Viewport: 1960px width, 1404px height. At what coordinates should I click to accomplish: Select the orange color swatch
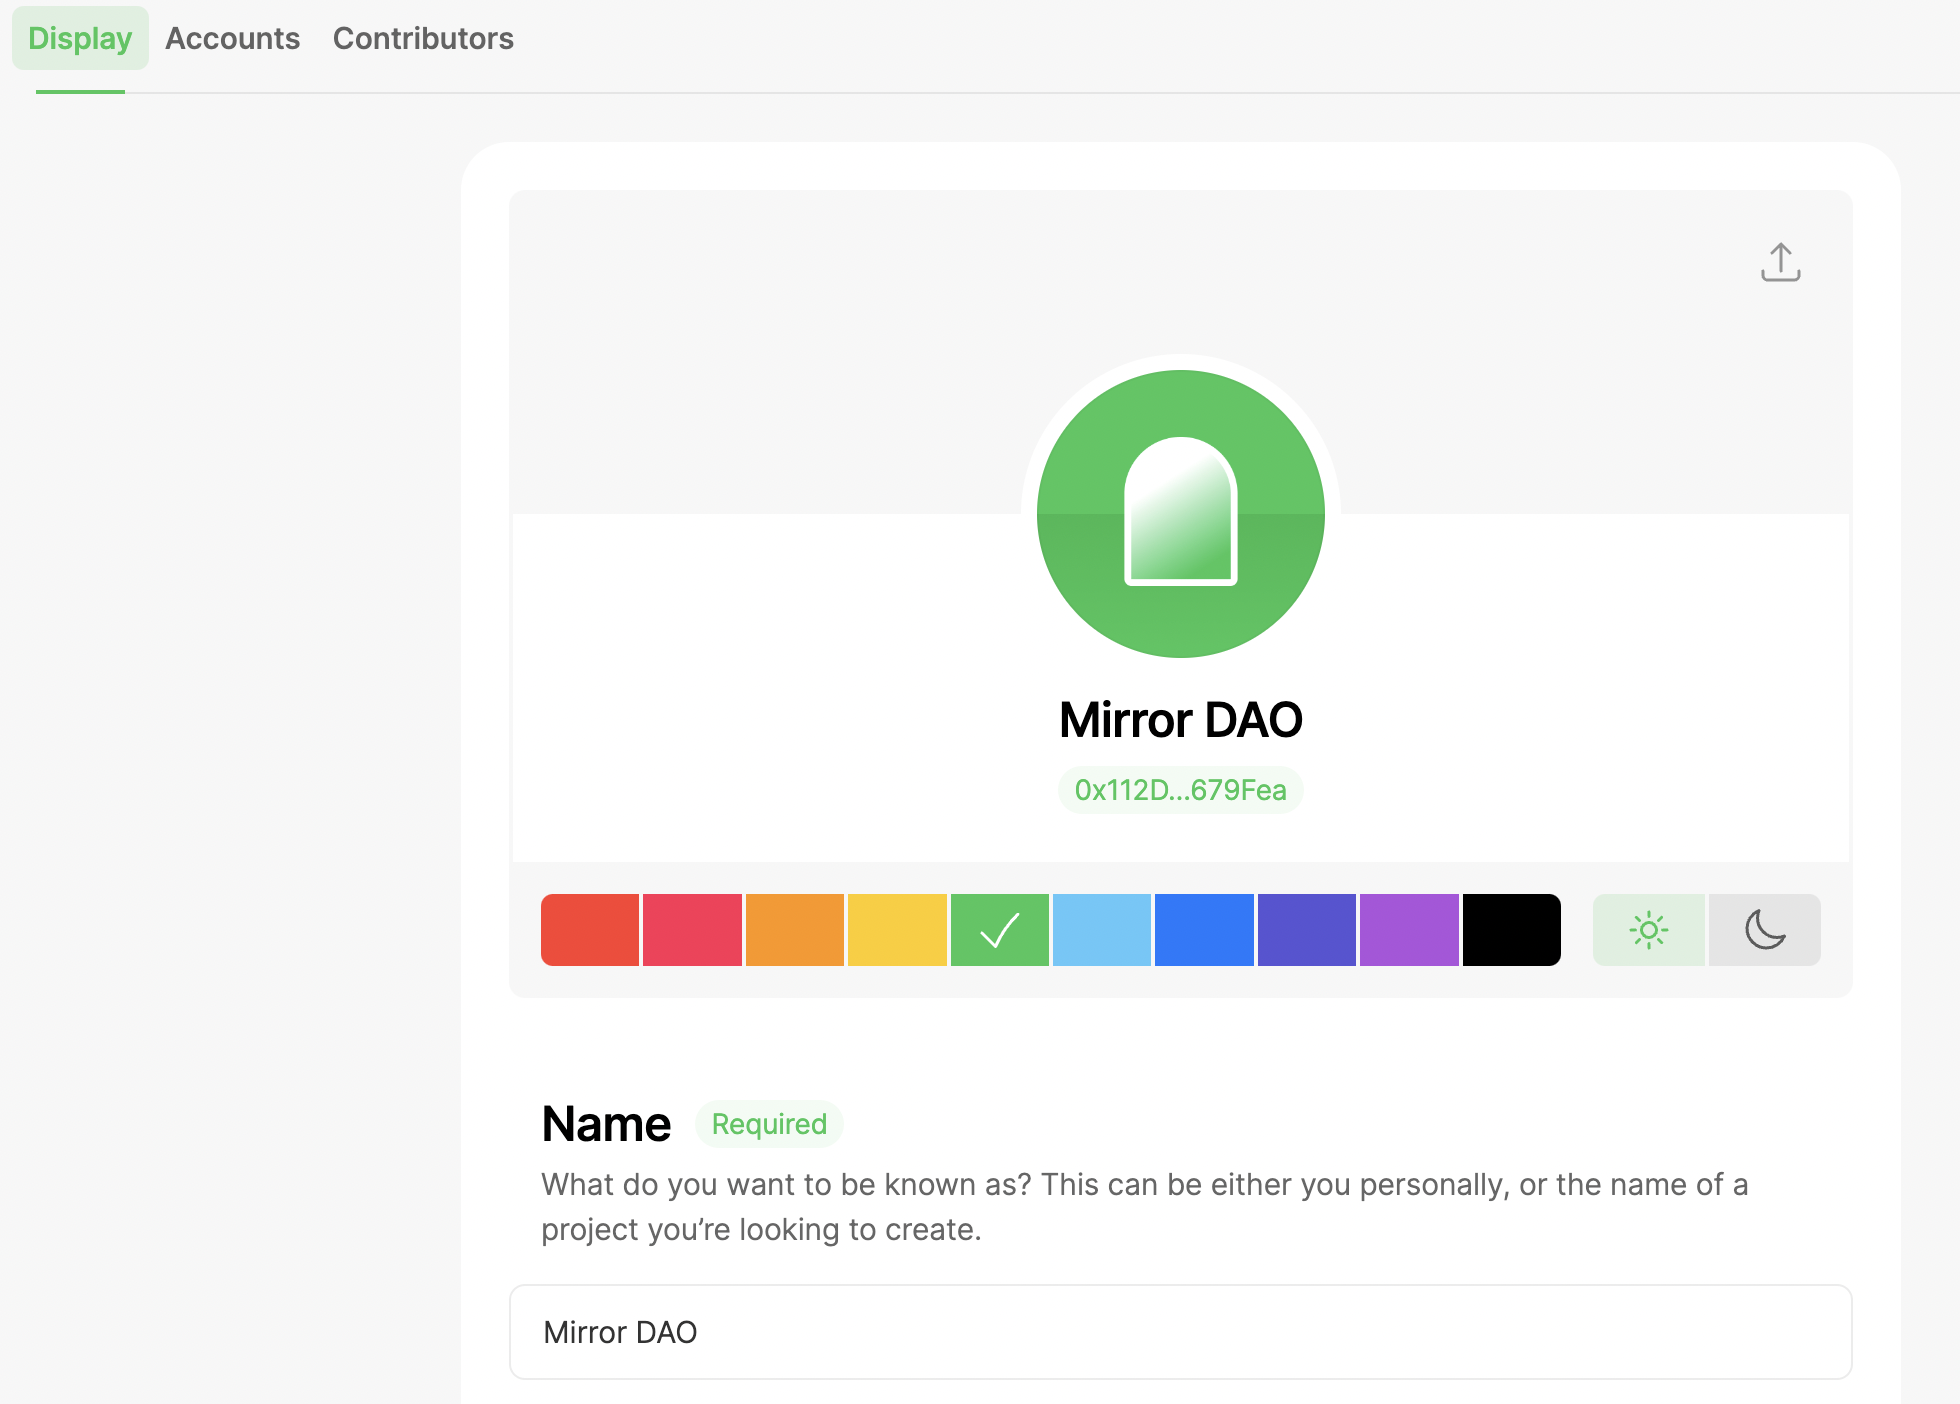795,930
